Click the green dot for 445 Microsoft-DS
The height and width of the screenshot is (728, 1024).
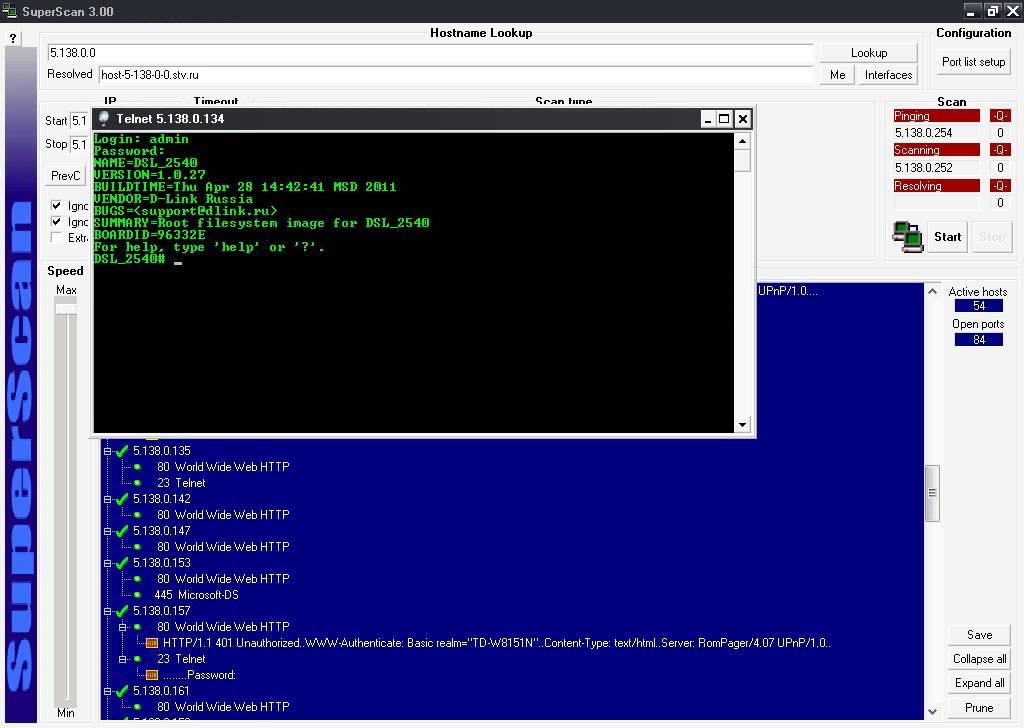137,595
